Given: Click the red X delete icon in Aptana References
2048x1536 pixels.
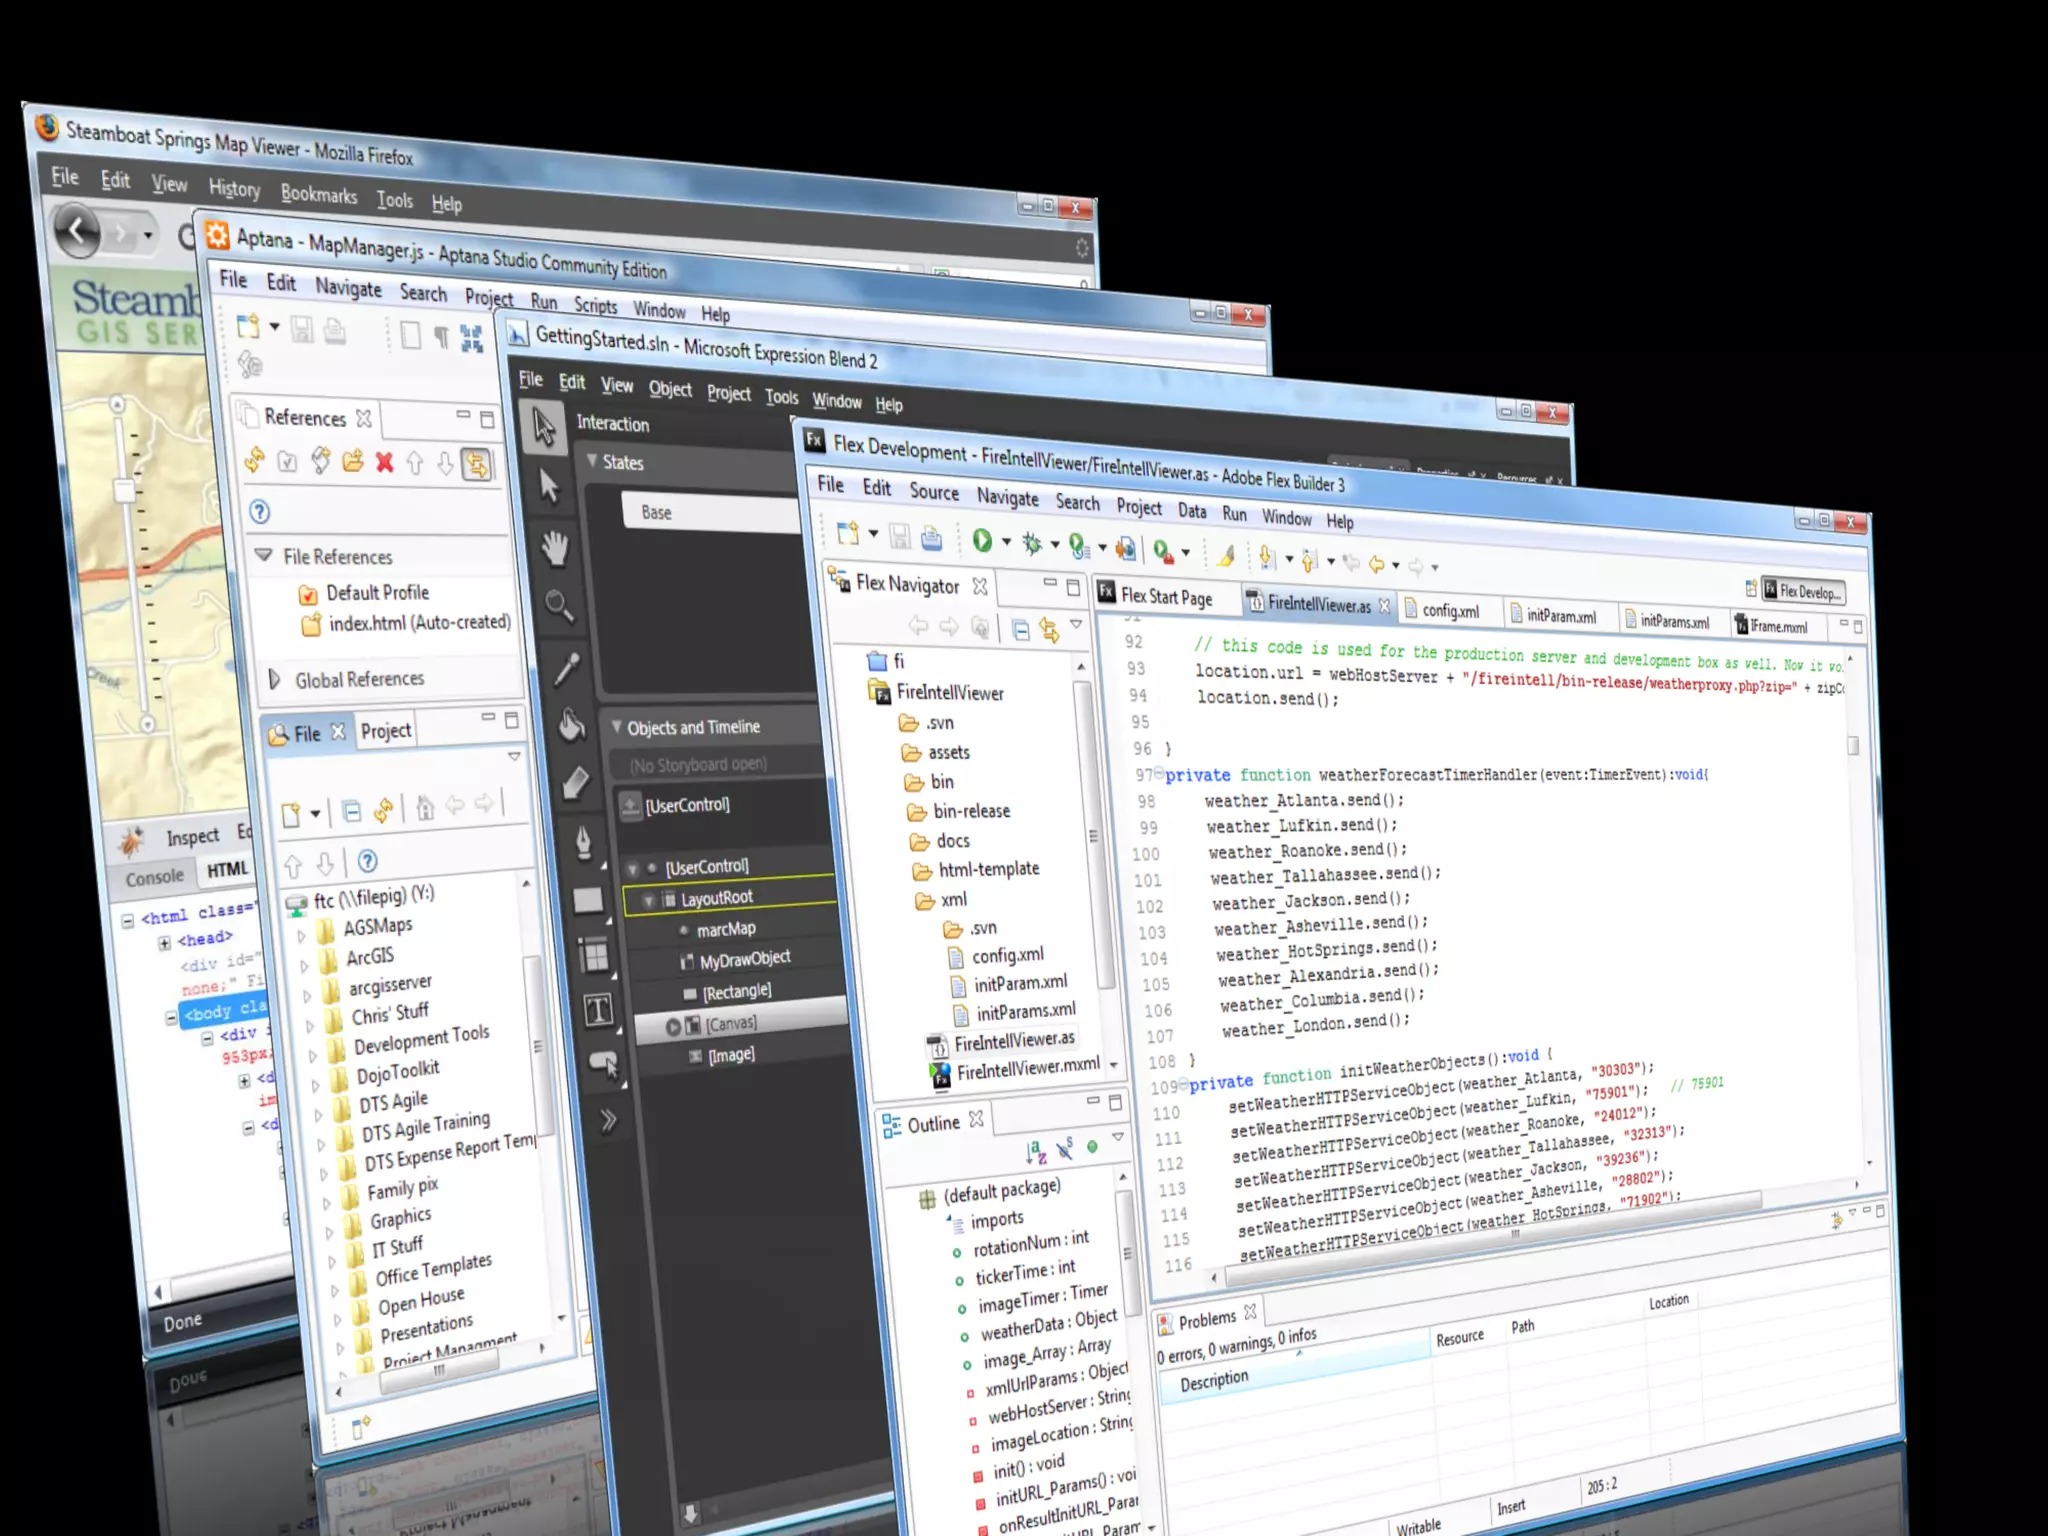Looking at the screenshot, I should click(x=384, y=462).
